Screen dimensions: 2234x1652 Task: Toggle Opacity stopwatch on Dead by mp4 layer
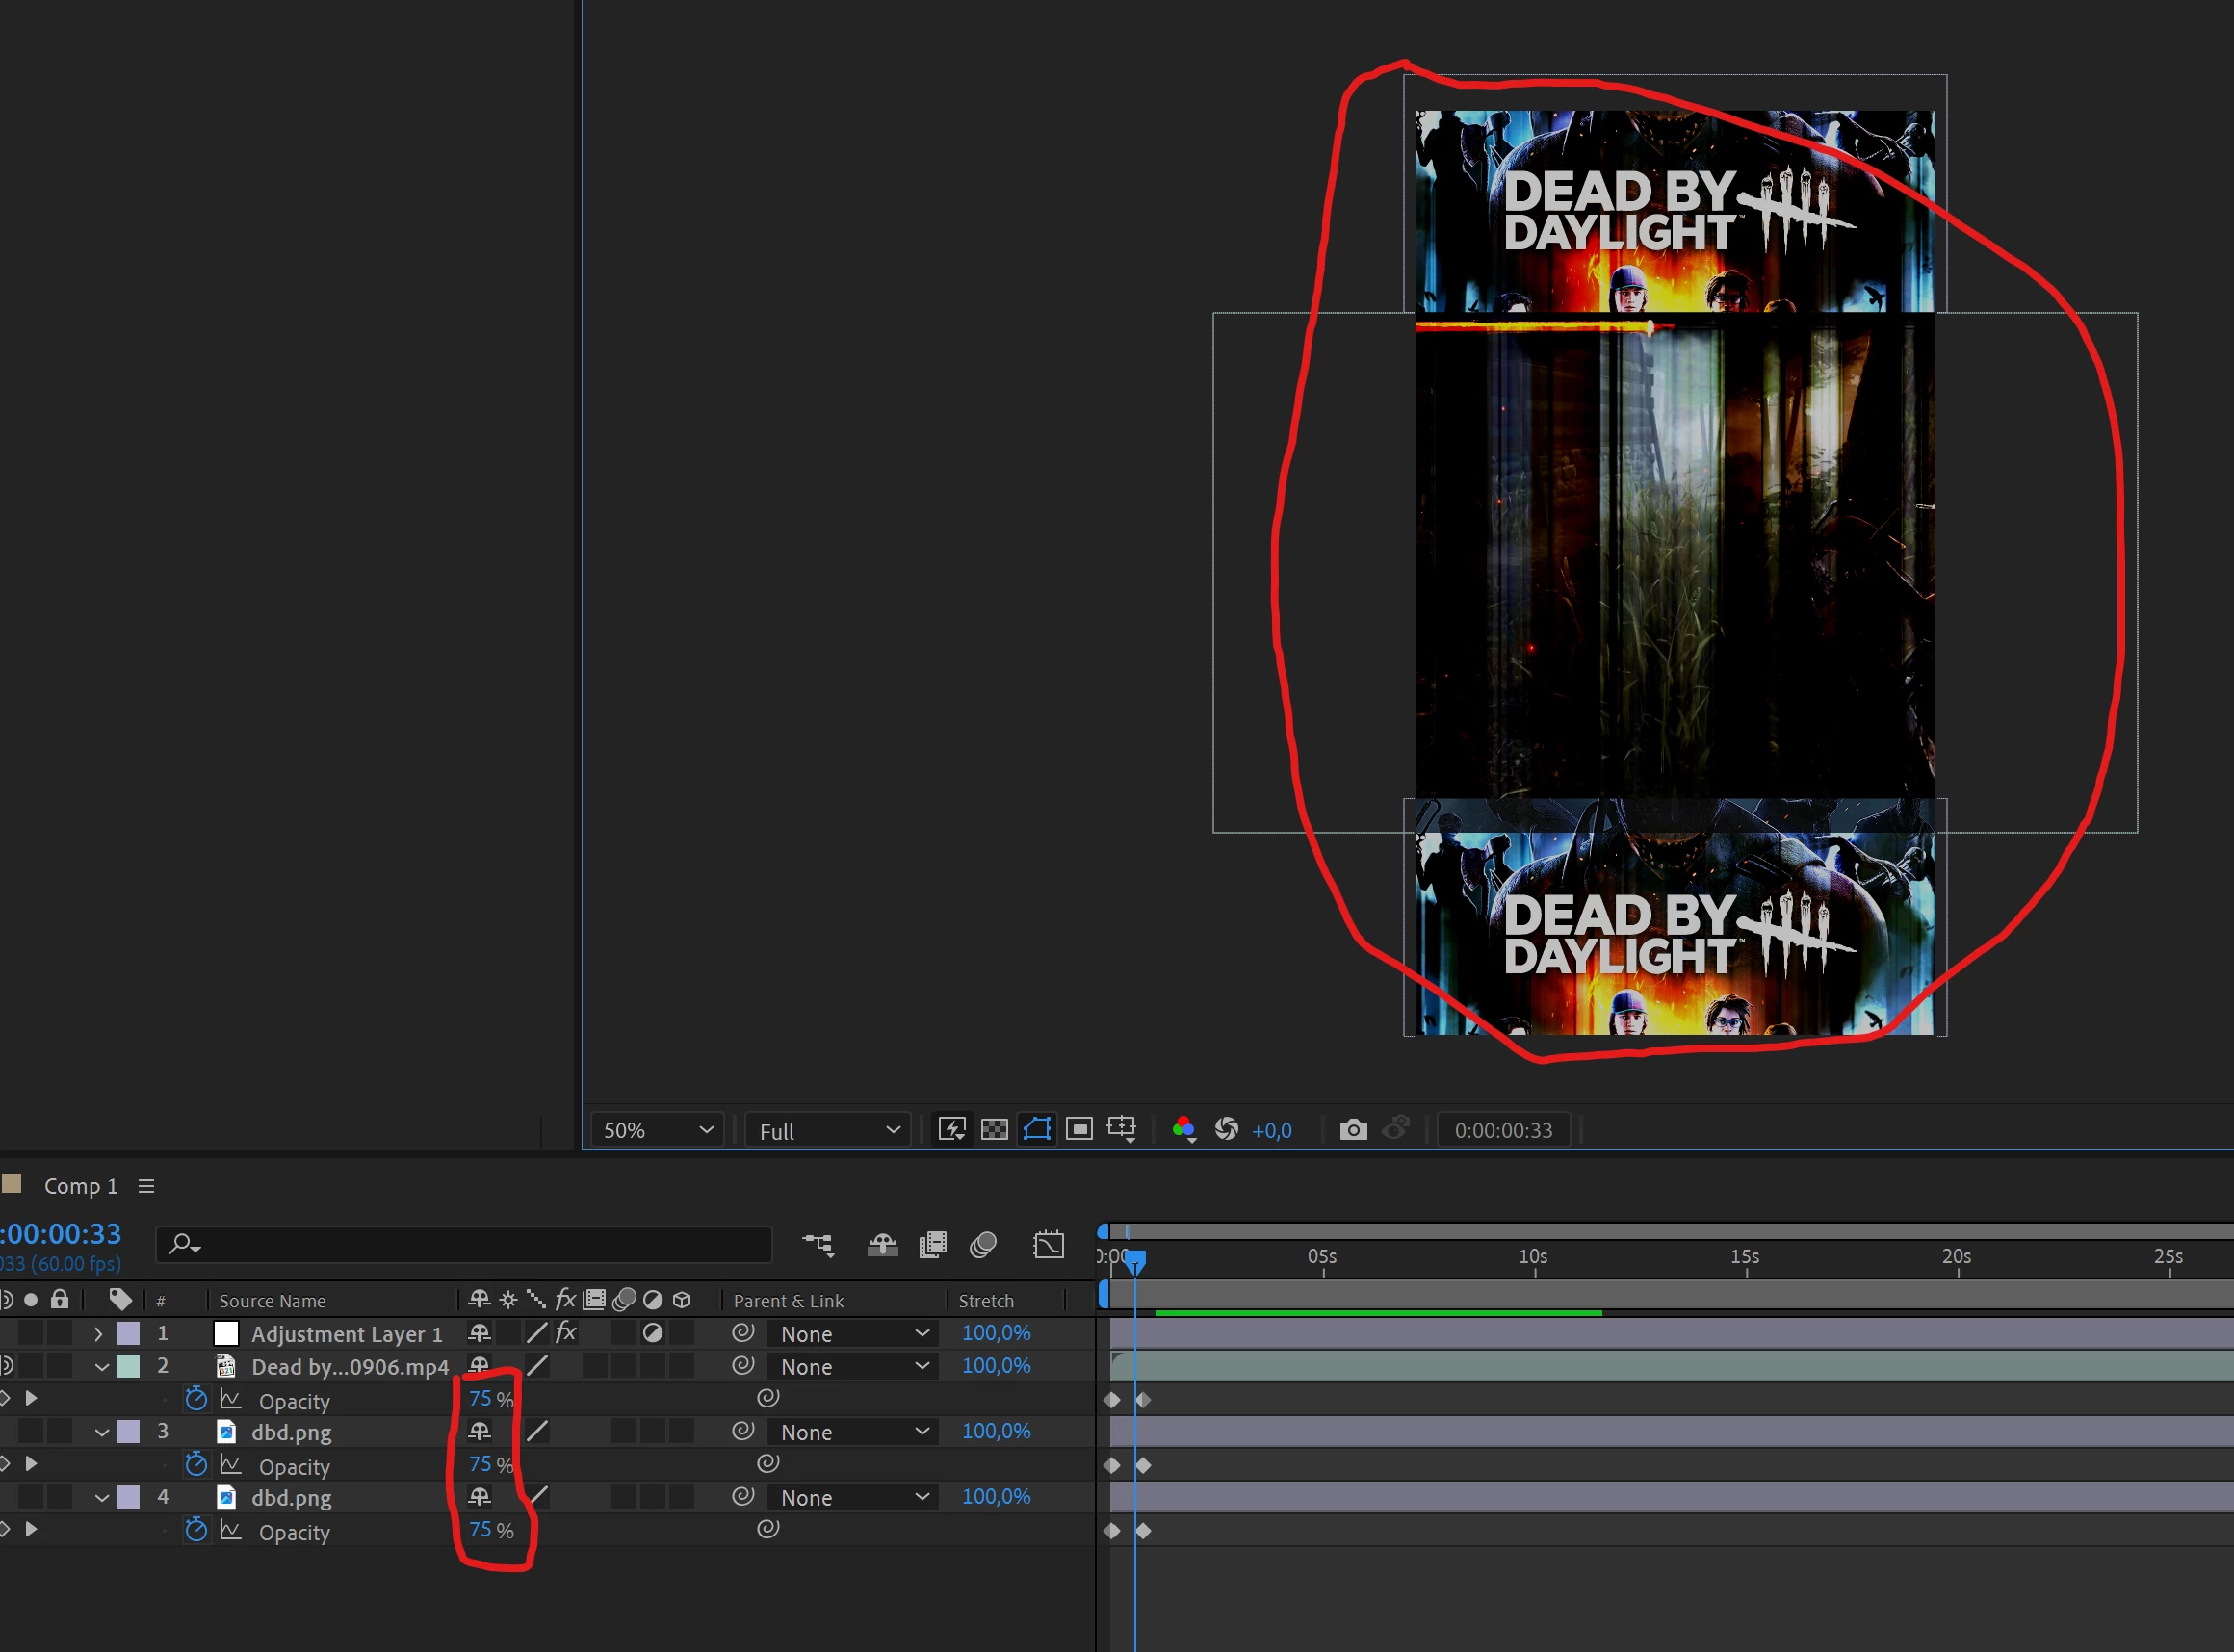point(196,1399)
